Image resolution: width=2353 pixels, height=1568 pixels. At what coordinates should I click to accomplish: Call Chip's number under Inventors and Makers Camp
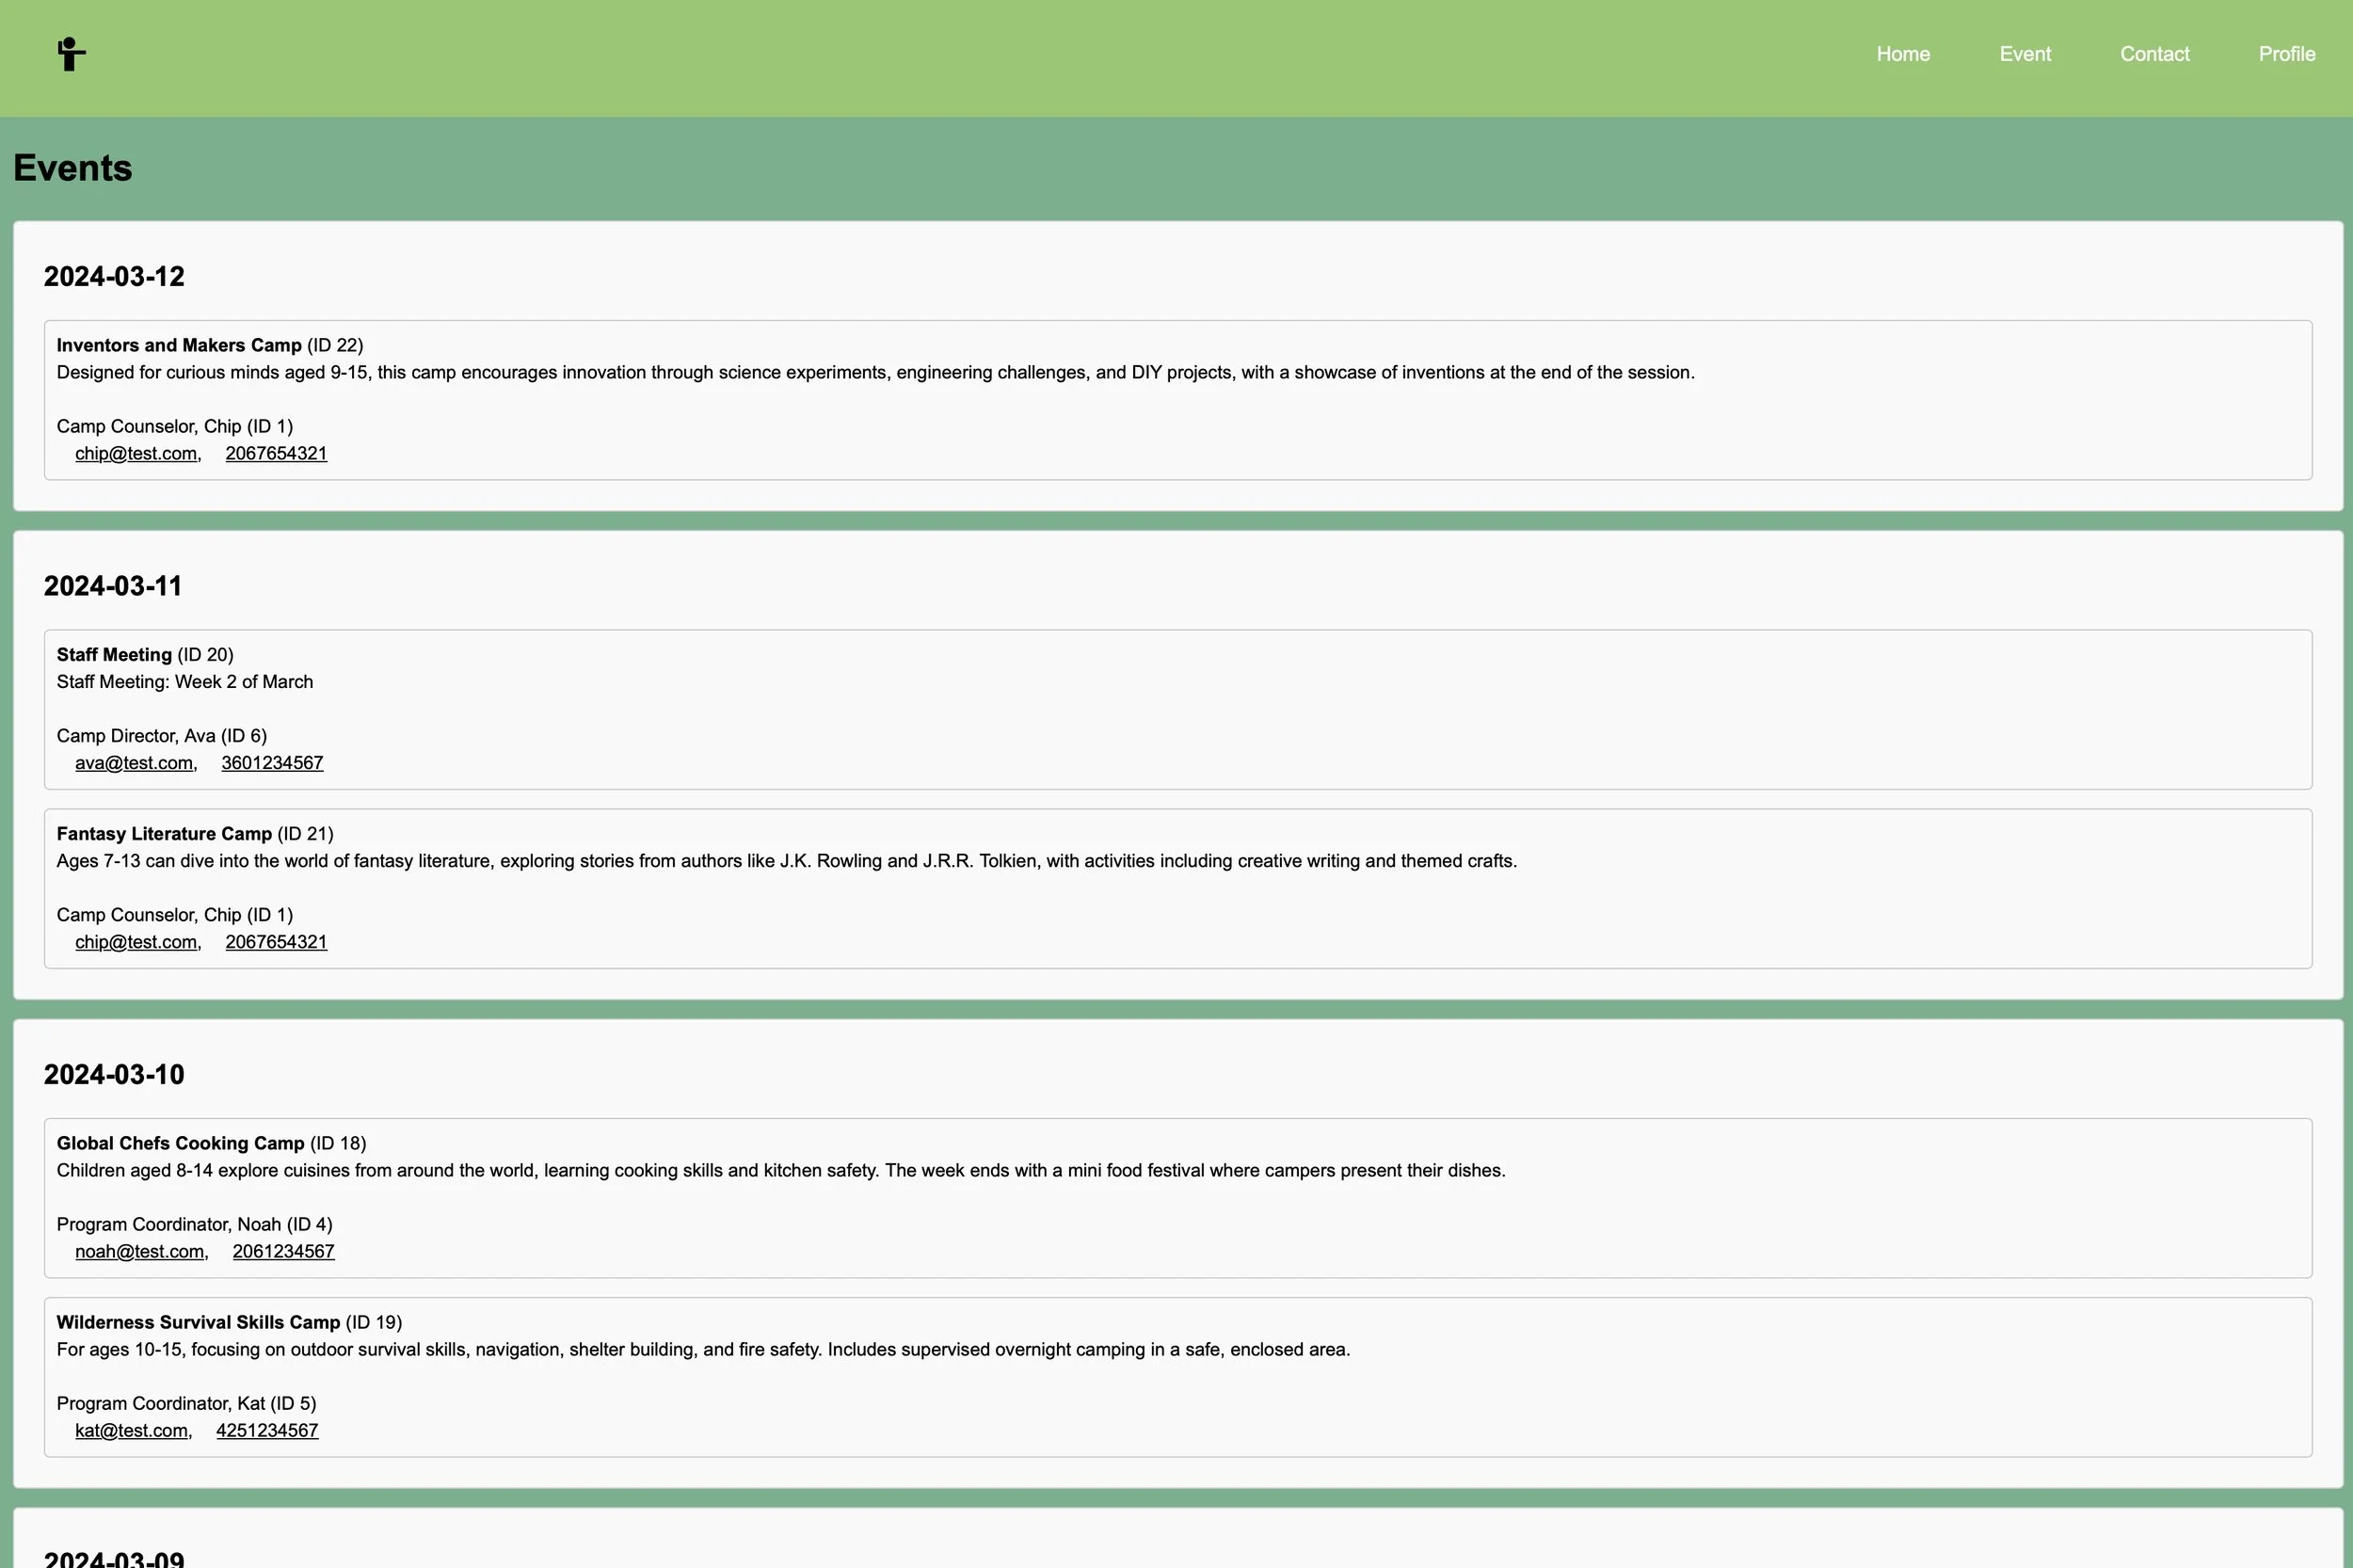point(276,453)
